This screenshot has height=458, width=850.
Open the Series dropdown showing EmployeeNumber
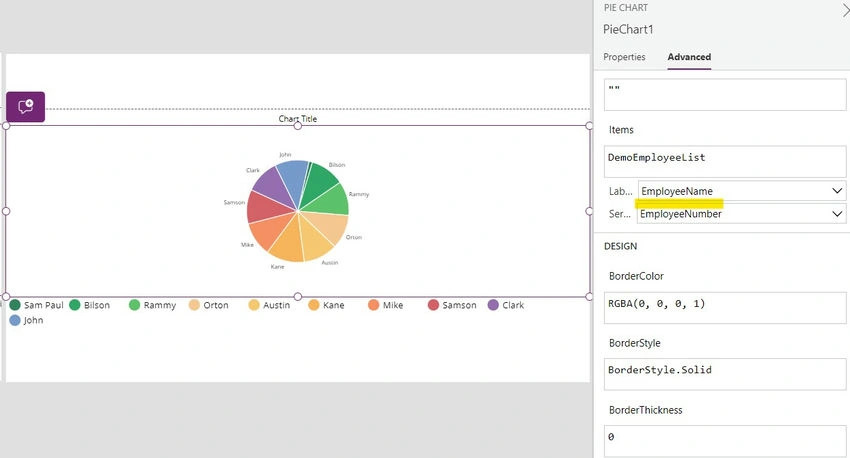coord(741,214)
